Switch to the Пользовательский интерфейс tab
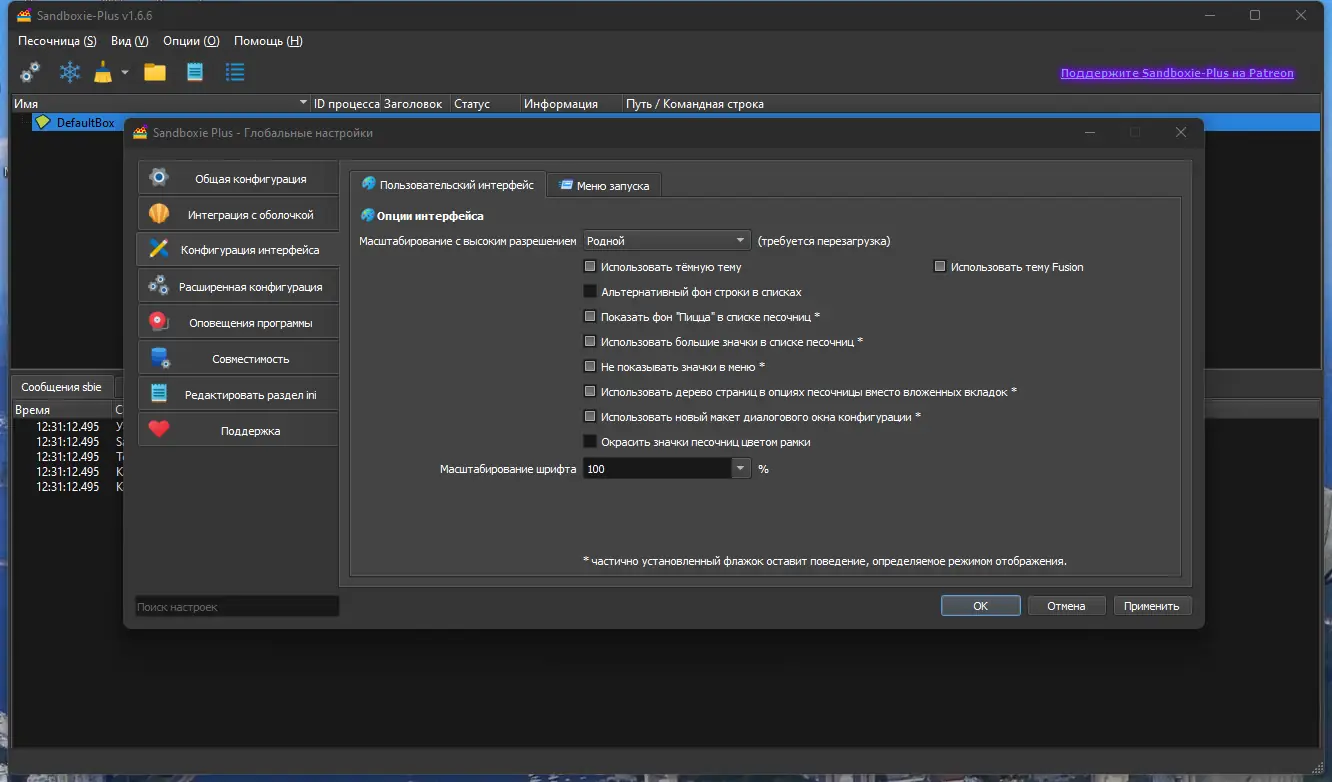 pos(447,185)
